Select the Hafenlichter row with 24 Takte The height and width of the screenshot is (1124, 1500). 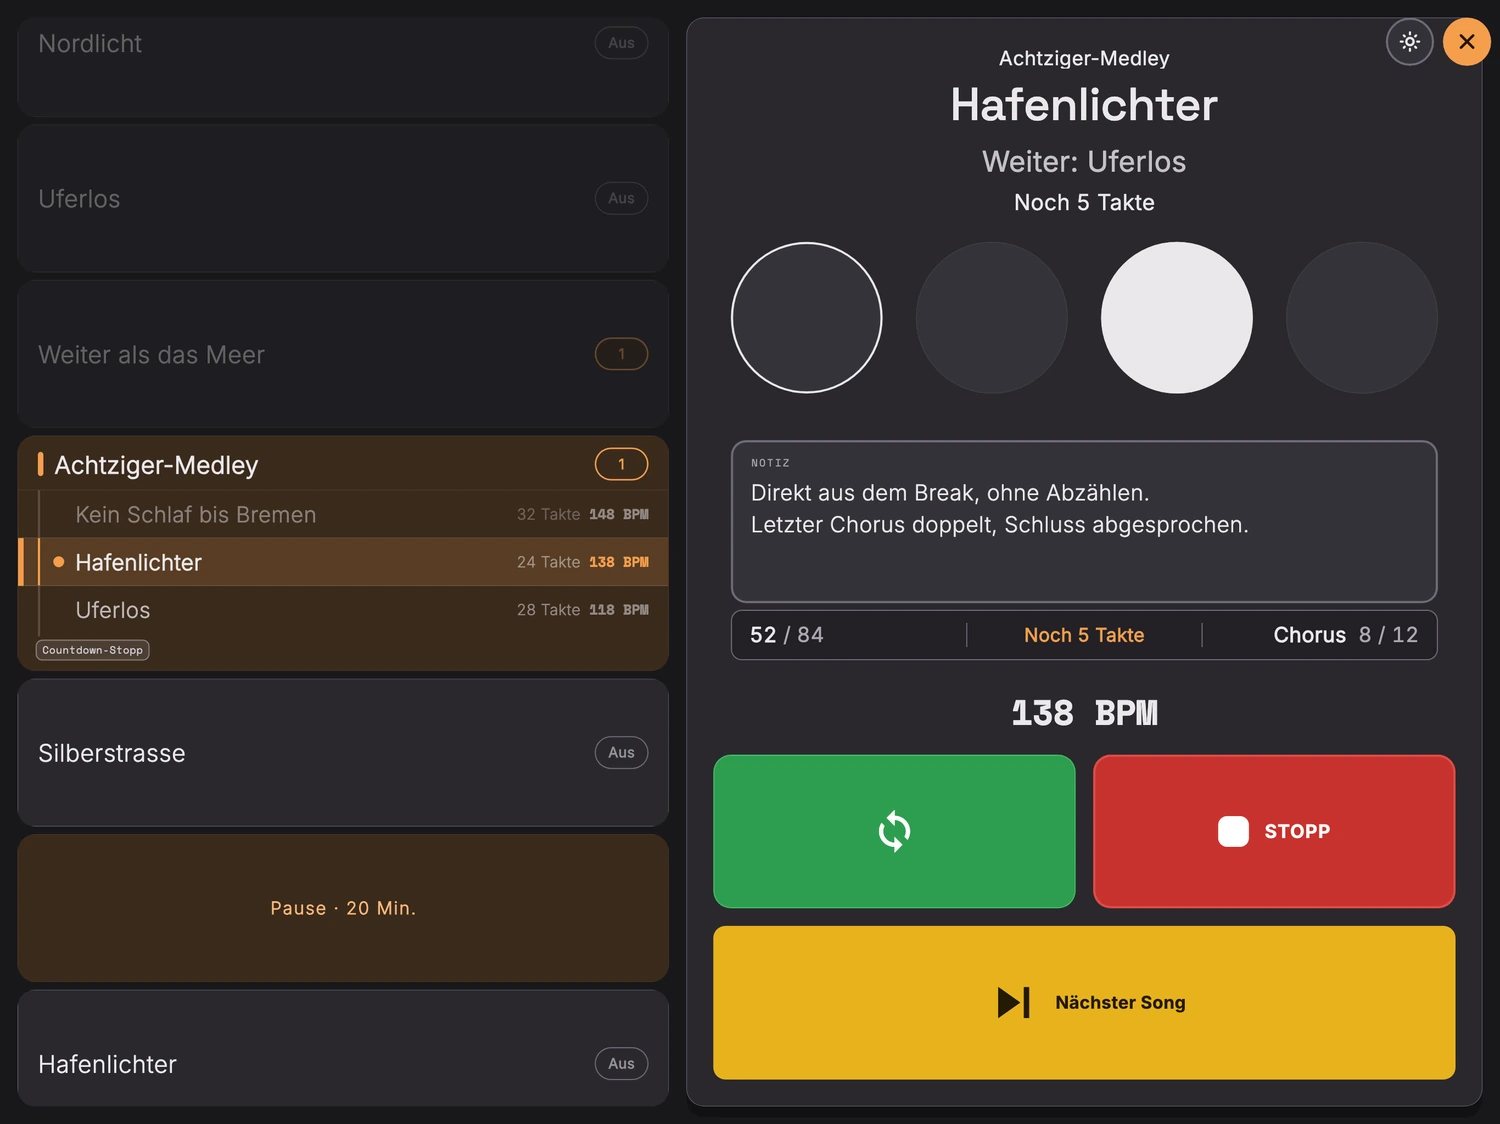coord(343,562)
